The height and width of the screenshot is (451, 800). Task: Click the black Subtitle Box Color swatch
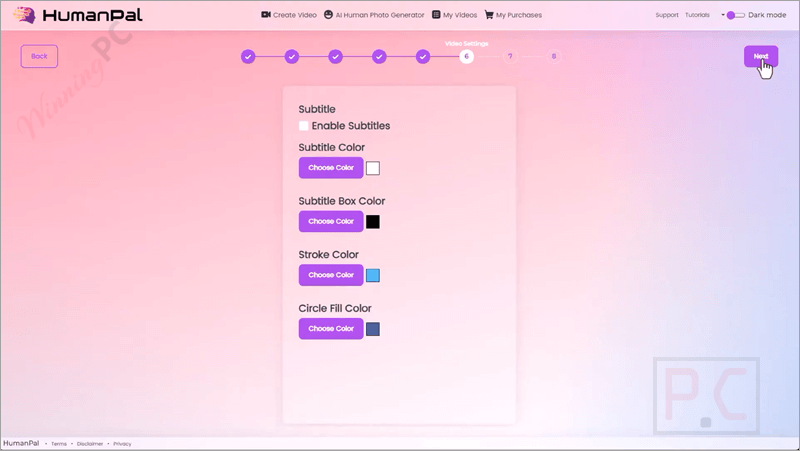[373, 222]
